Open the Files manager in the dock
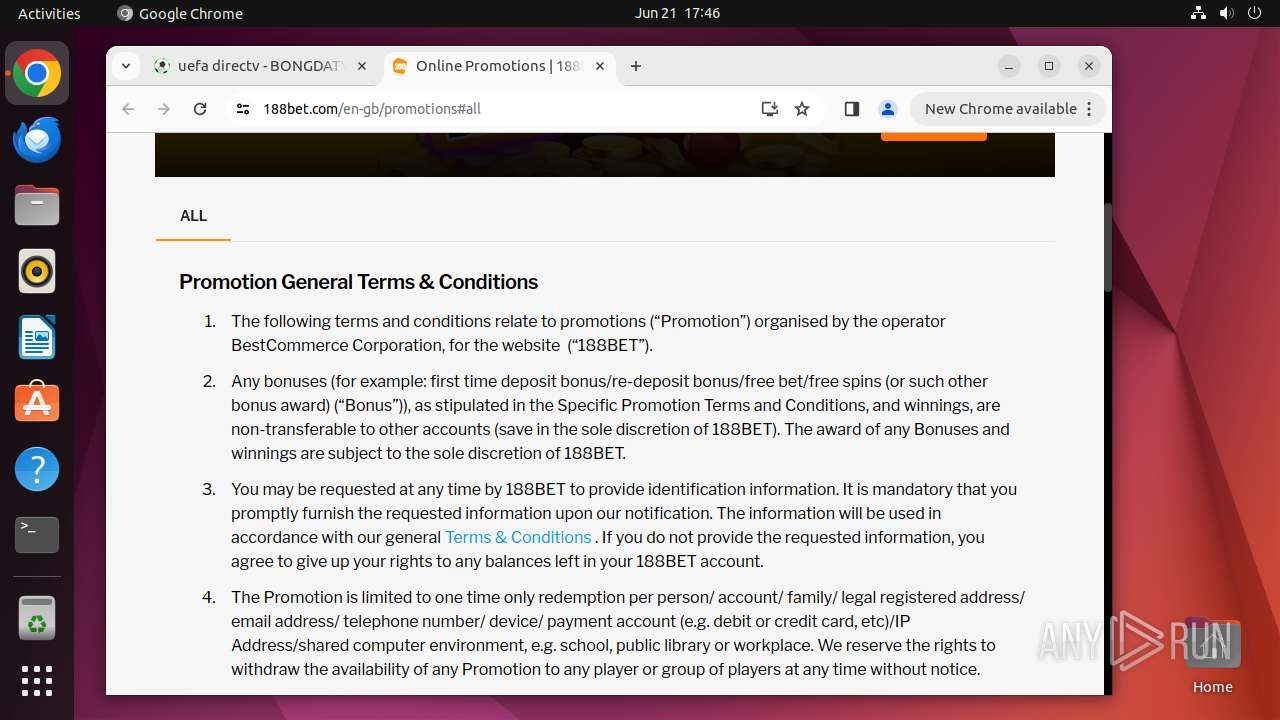This screenshot has height=720, width=1280. pos(37,206)
